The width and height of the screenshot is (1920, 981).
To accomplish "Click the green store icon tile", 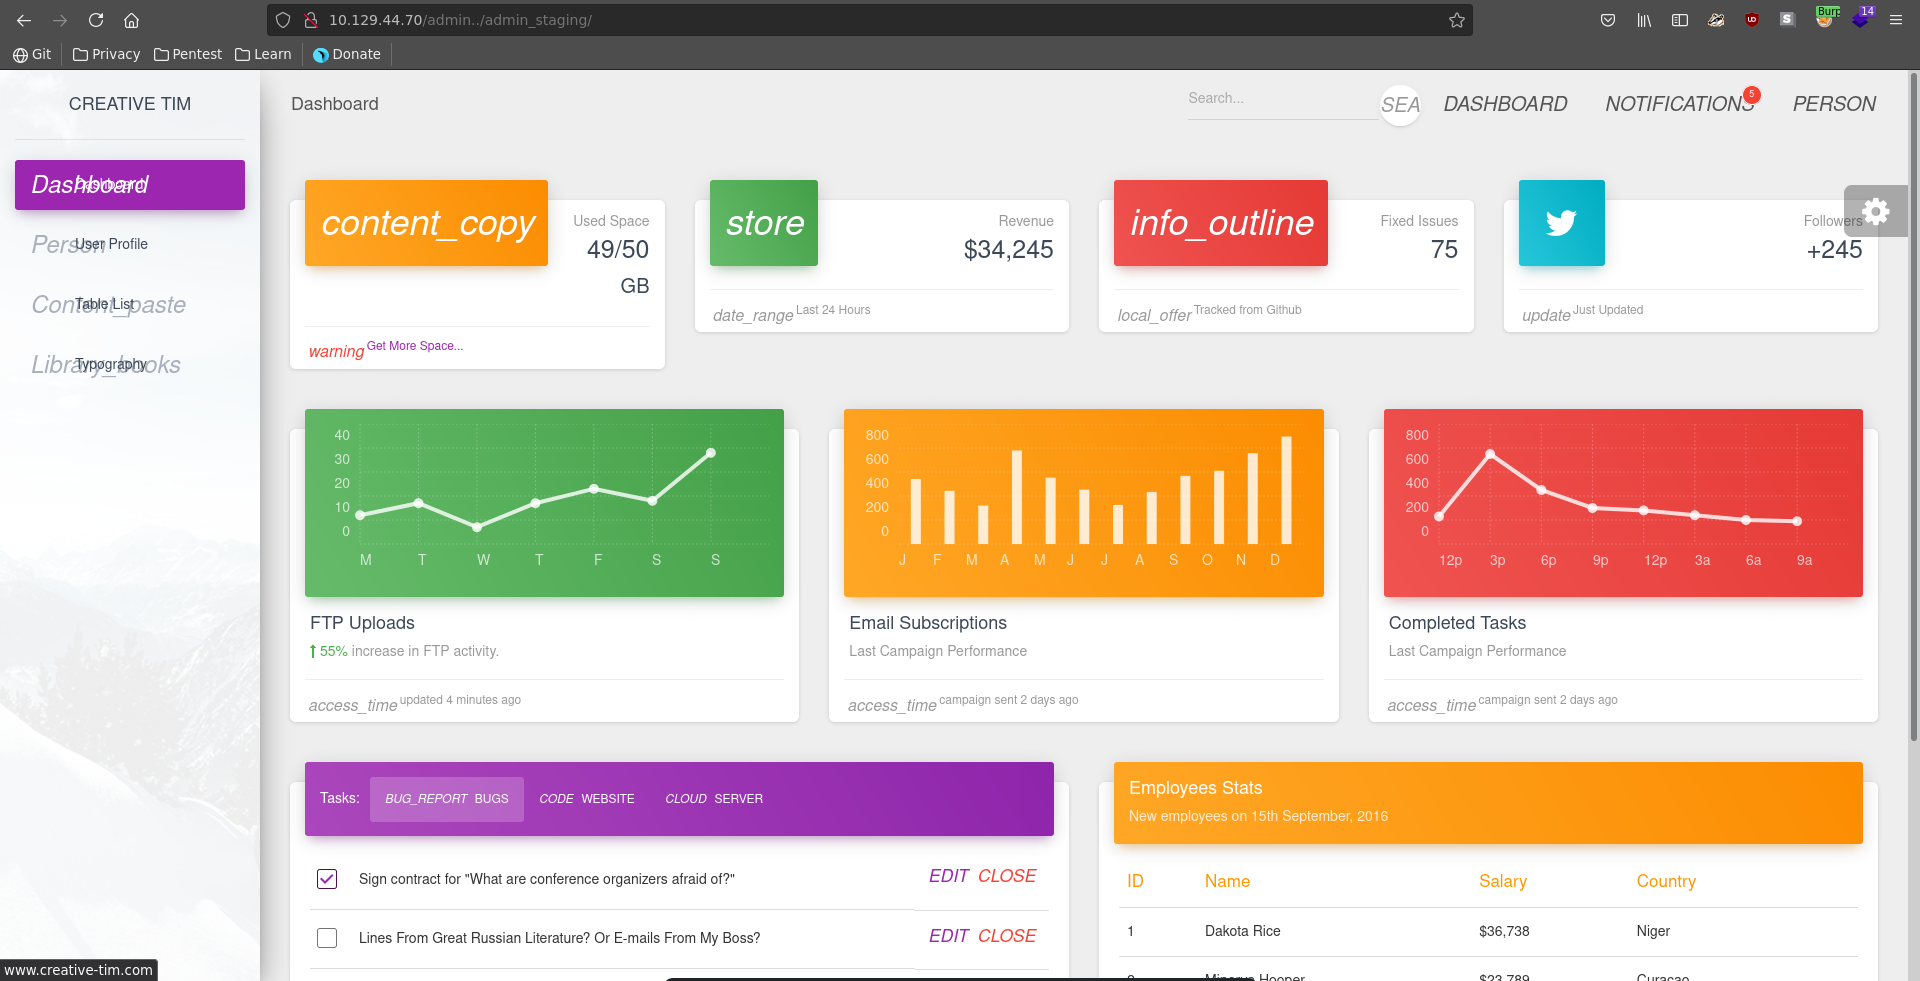I will [764, 223].
